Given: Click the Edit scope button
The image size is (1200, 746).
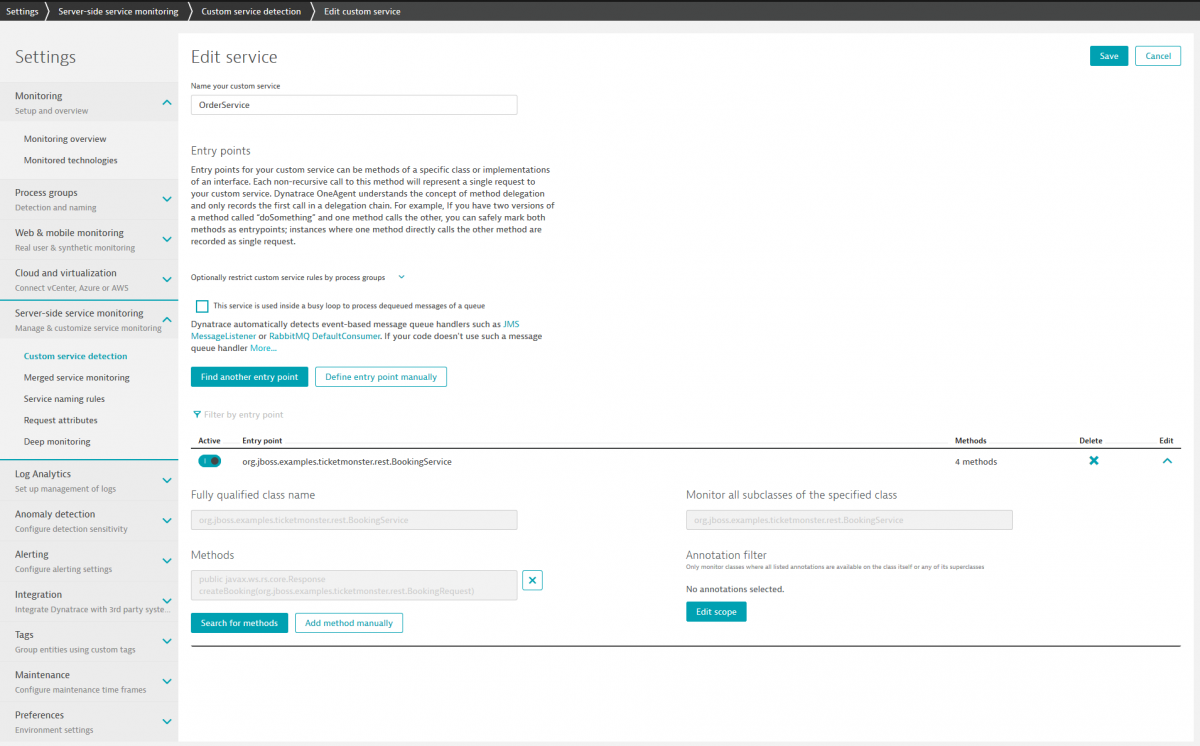Looking at the screenshot, I should click(716, 611).
